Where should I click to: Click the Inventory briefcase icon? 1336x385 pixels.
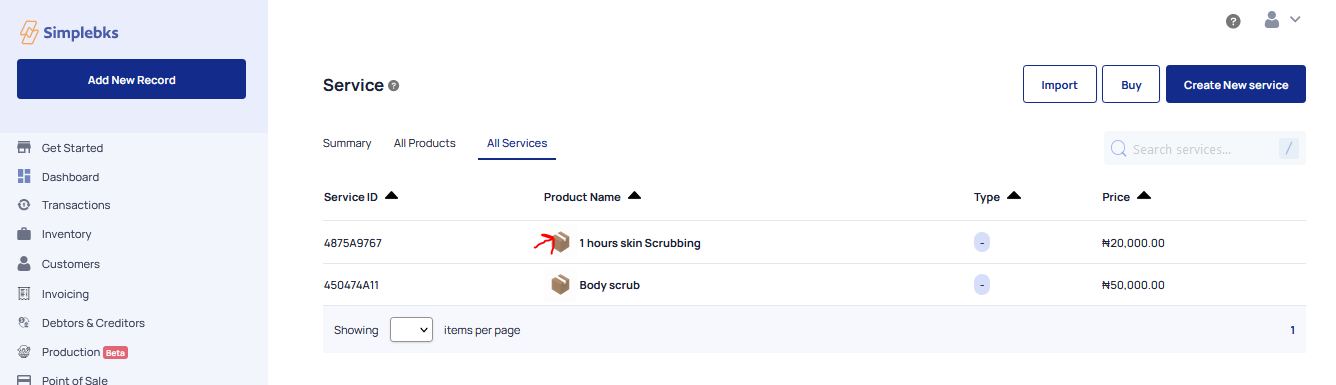click(24, 234)
